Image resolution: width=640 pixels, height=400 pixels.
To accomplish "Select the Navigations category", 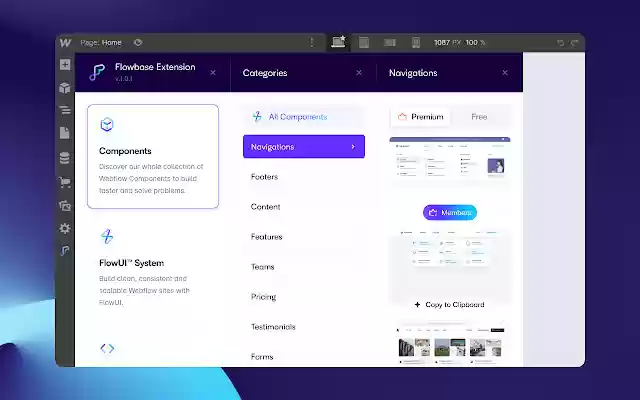I will tap(304, 147).
